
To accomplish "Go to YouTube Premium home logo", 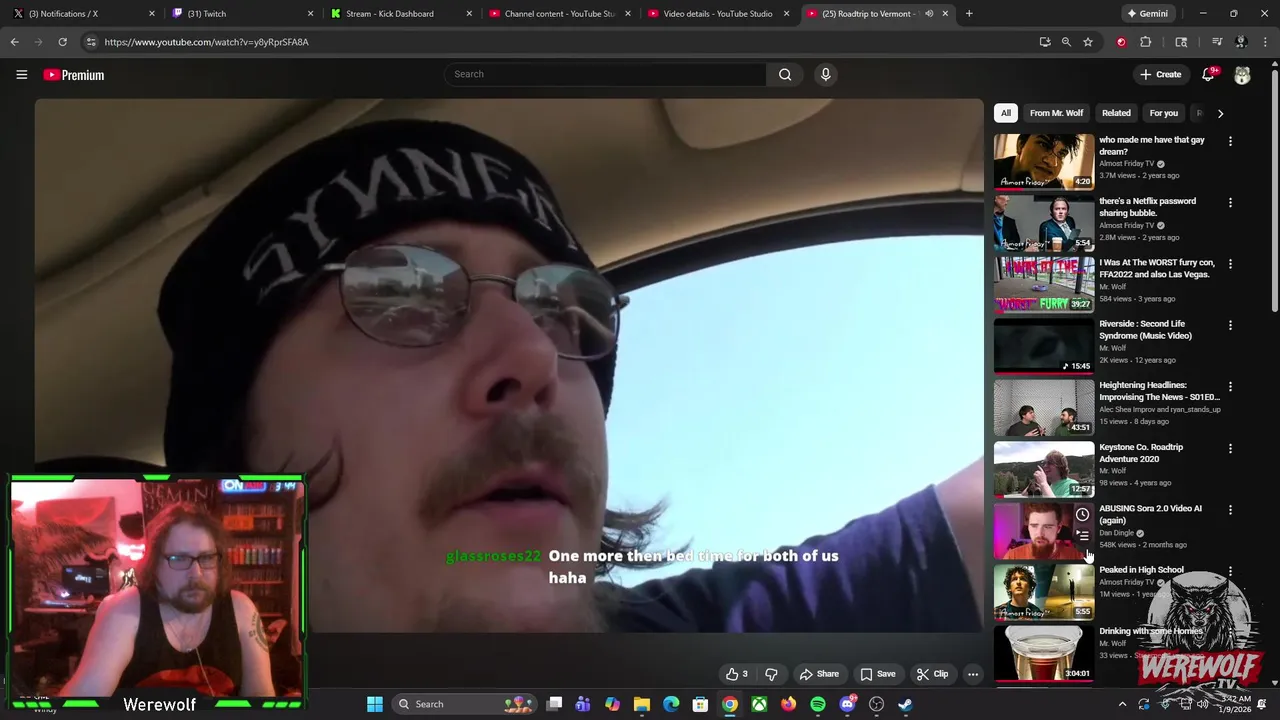I will [73, 75].
